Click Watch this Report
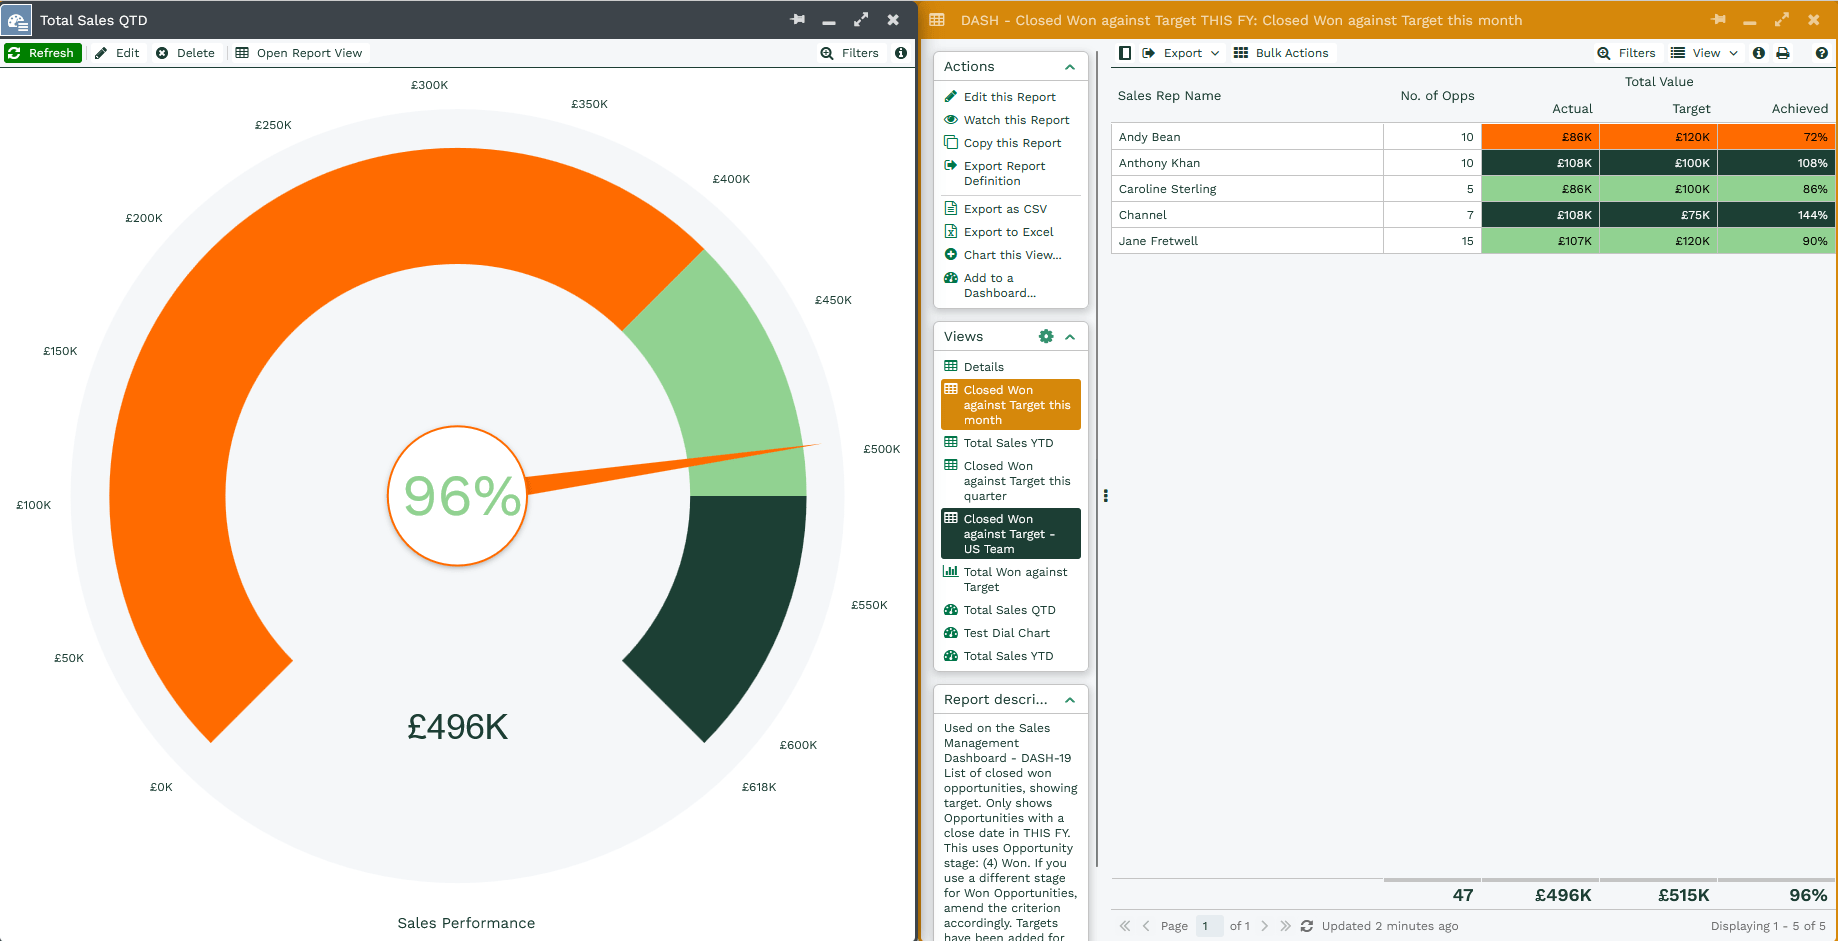Screen dimensions: 1838x941 [x=1016, y=120]
